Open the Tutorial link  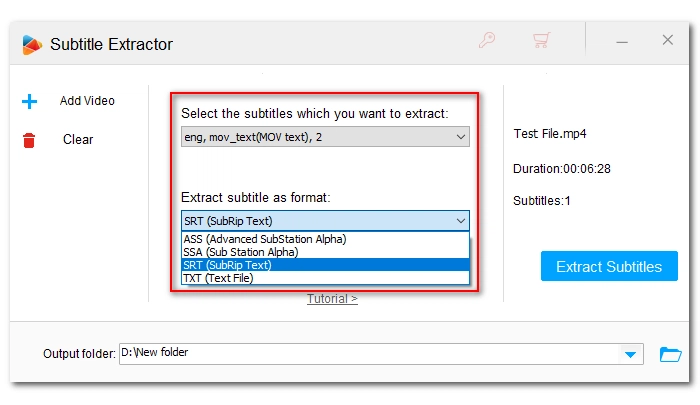(x=332, y=299)
